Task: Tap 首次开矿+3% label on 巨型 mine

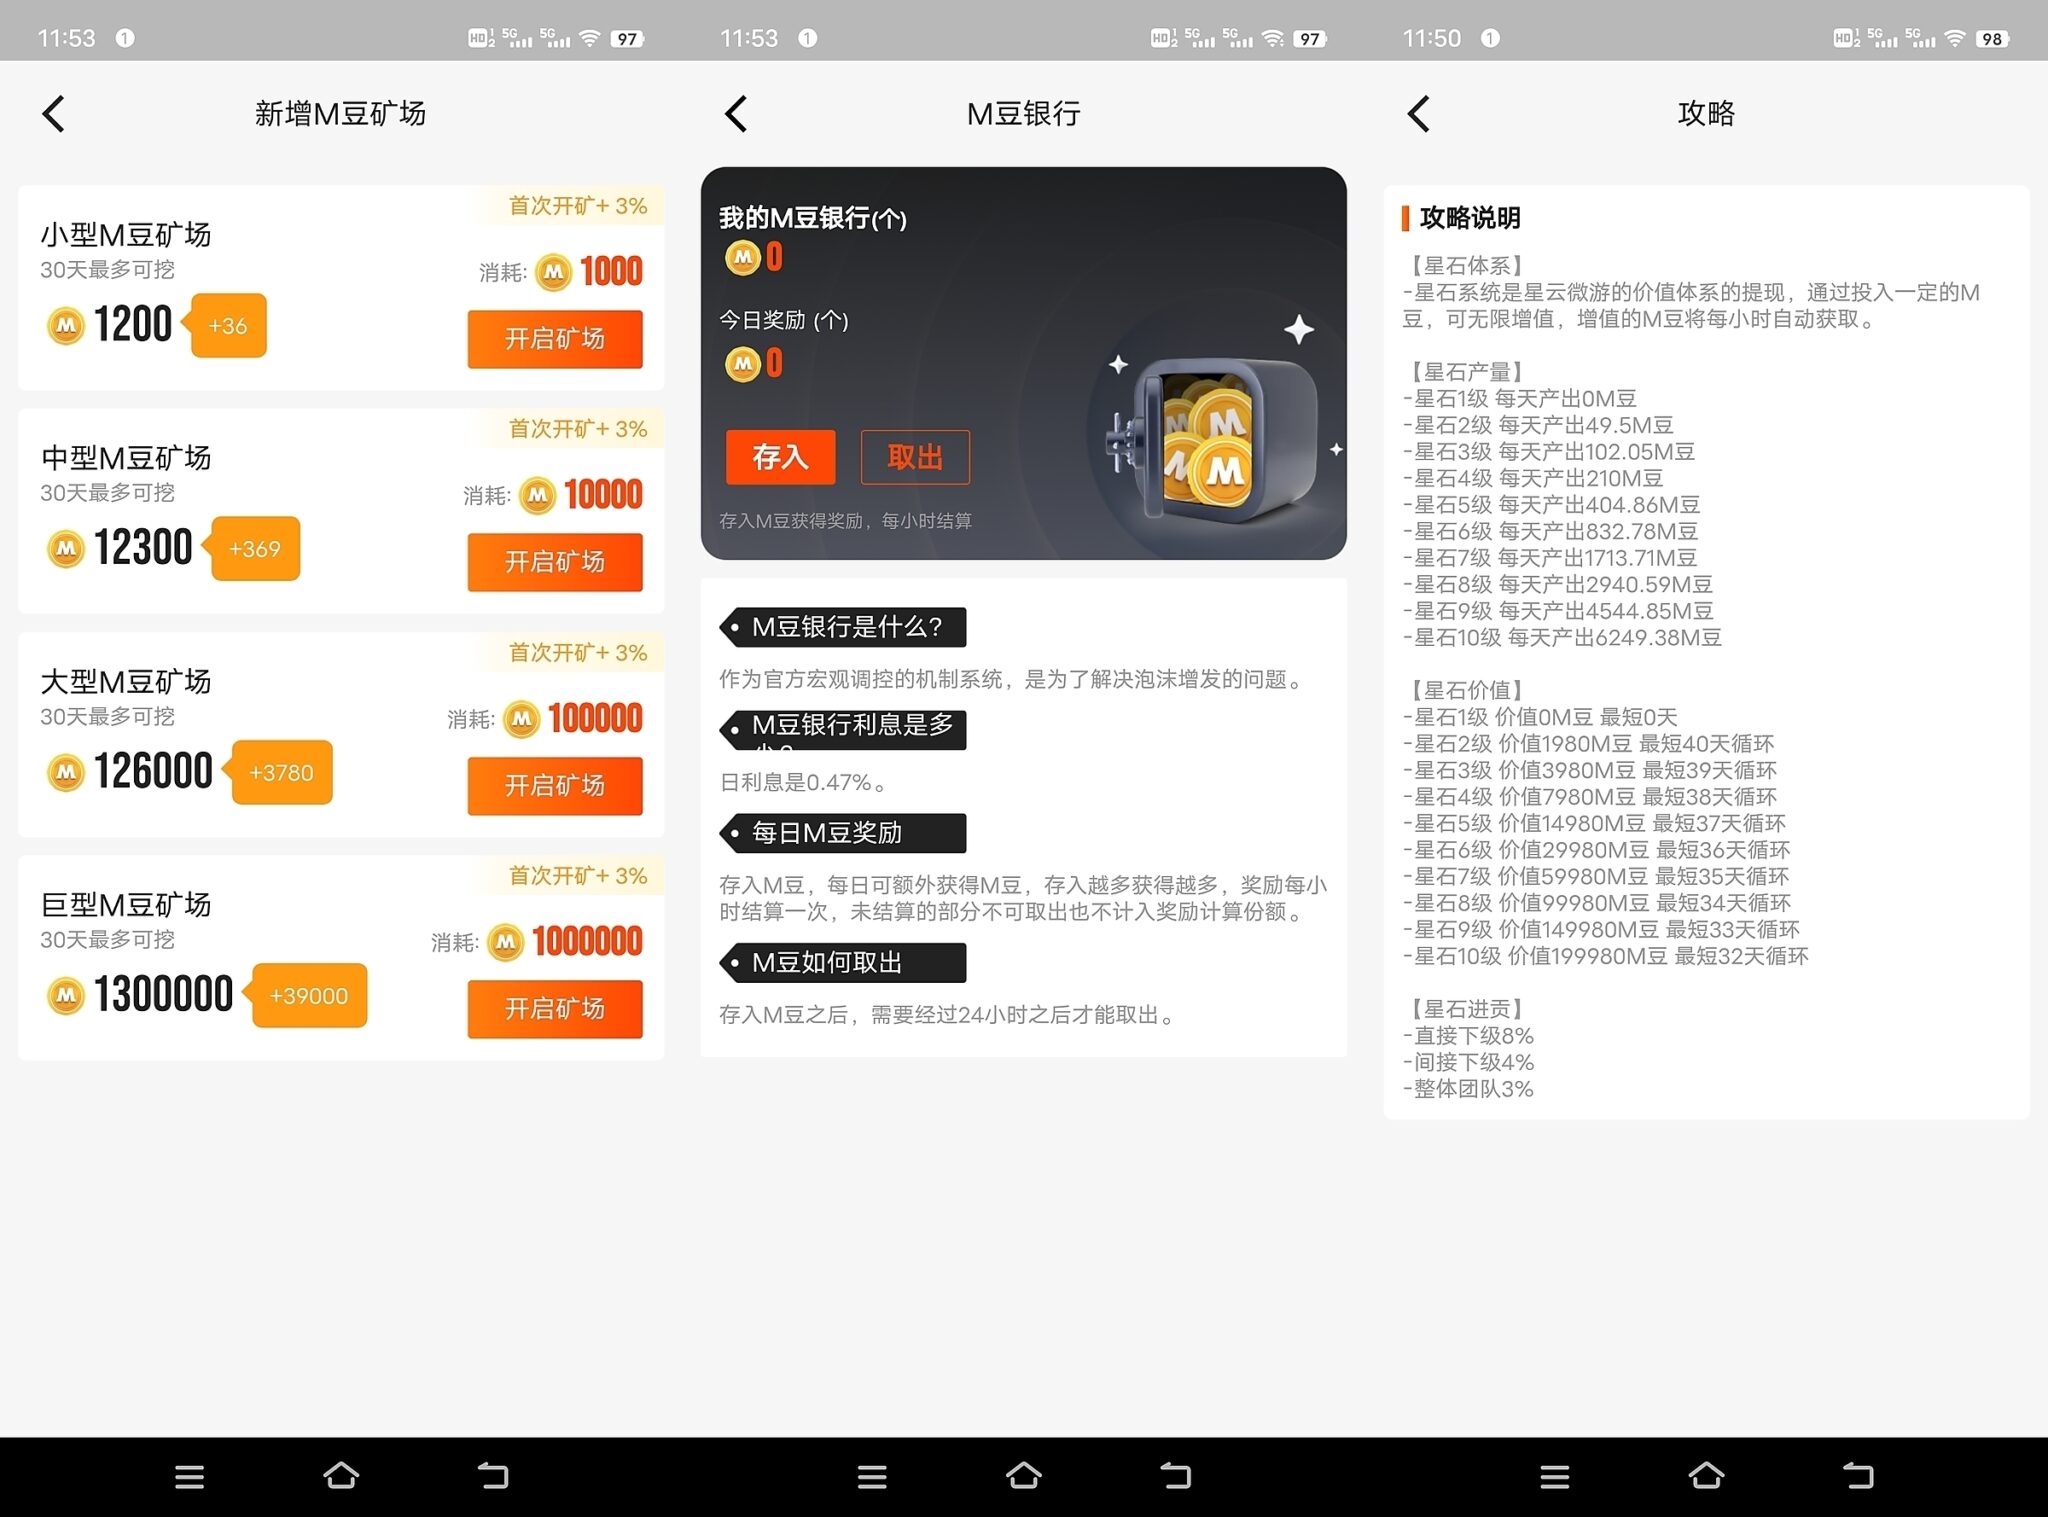Action: tap(578, 876)
